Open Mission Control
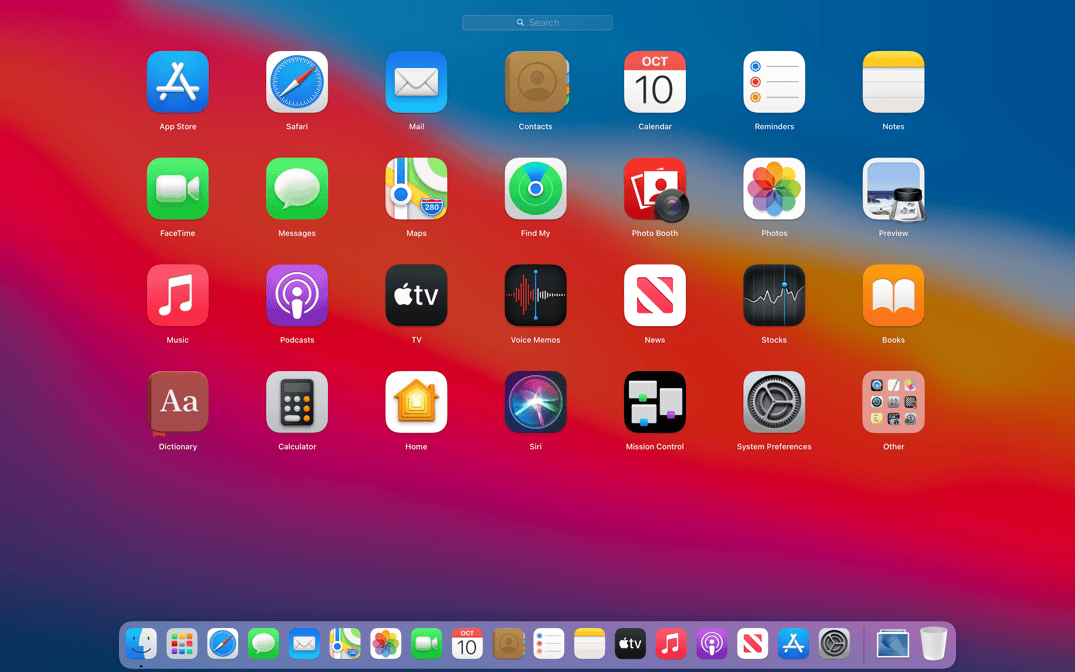The image size is (1075, 672). tap(655, 403)
